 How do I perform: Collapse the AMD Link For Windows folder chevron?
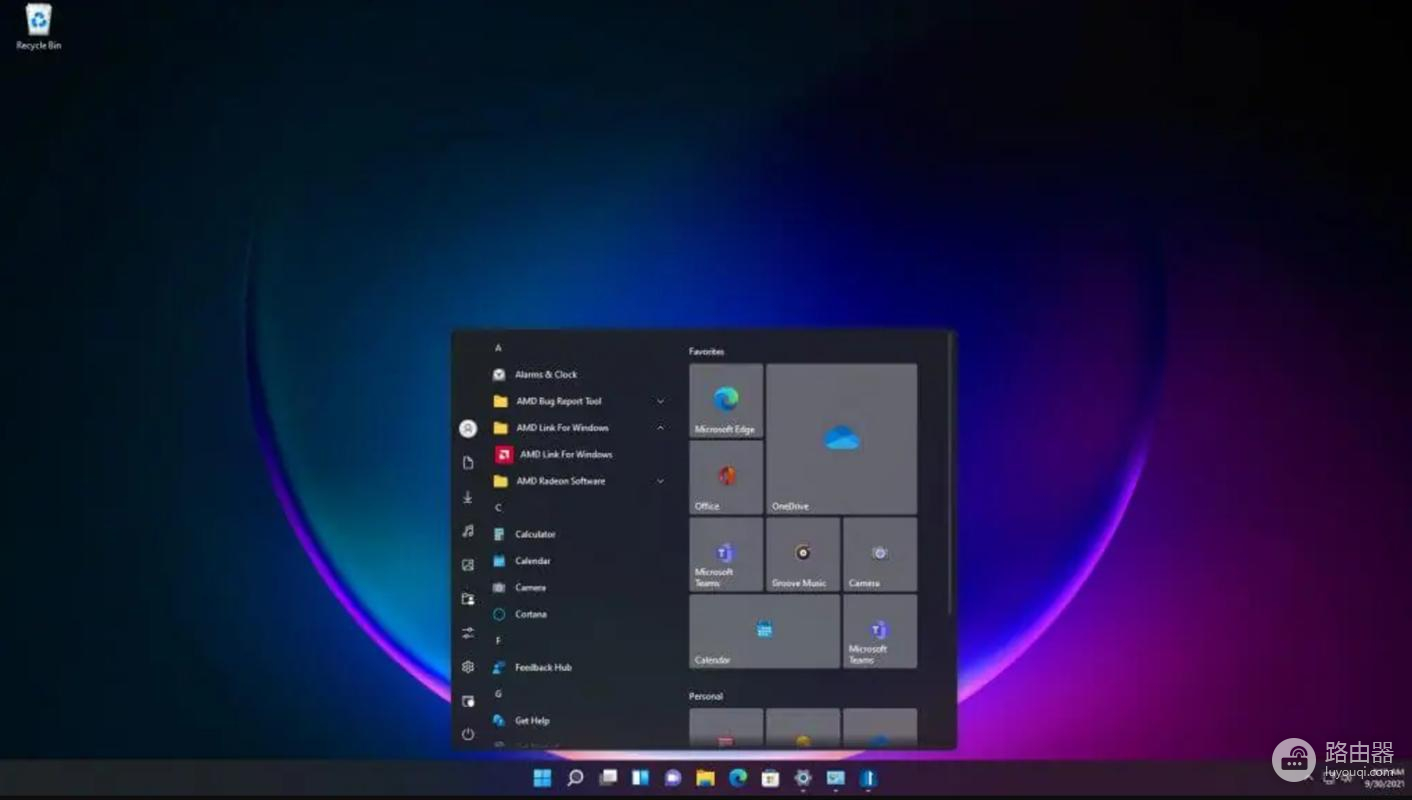coord(660,428)
